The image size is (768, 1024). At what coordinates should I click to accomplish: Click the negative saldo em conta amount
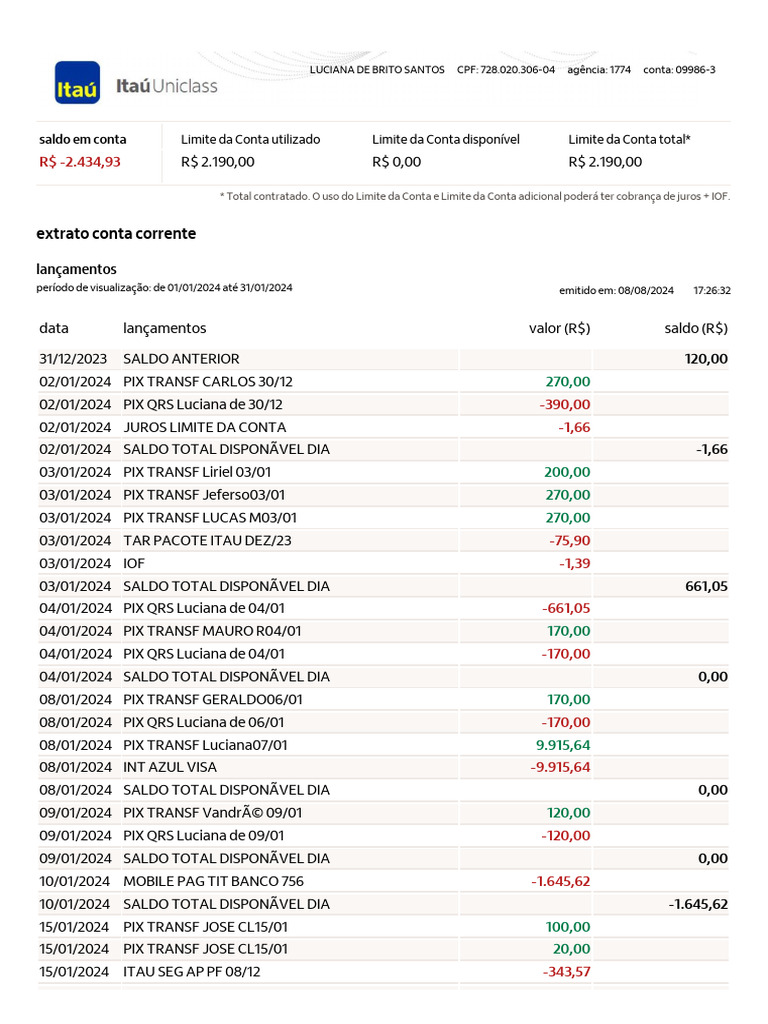coord(80,162)
